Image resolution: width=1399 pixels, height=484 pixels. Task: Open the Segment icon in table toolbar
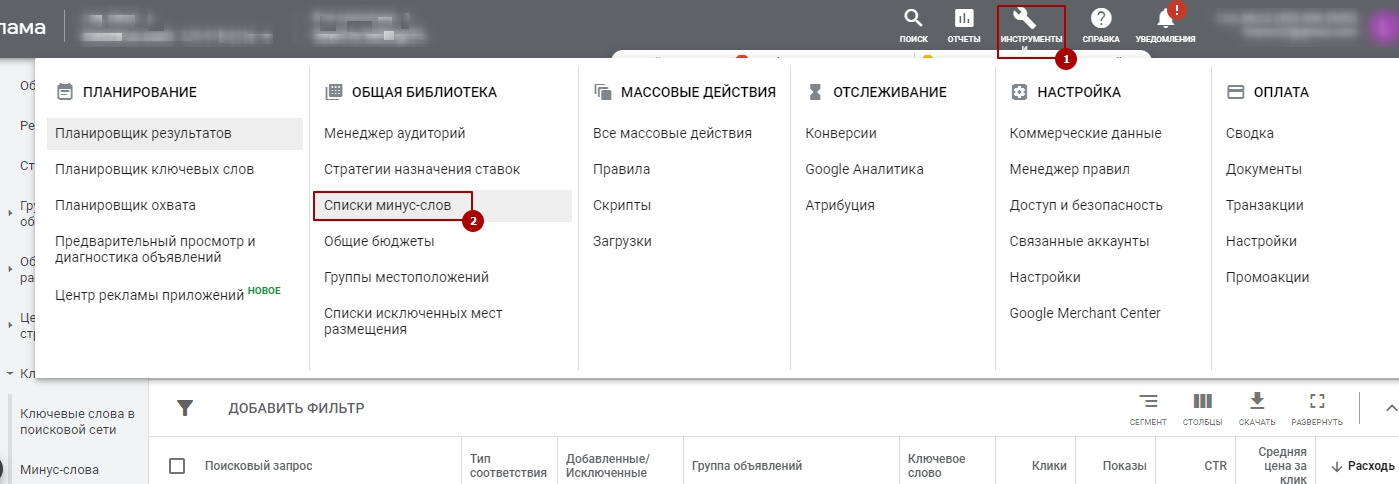[1148, 402]
